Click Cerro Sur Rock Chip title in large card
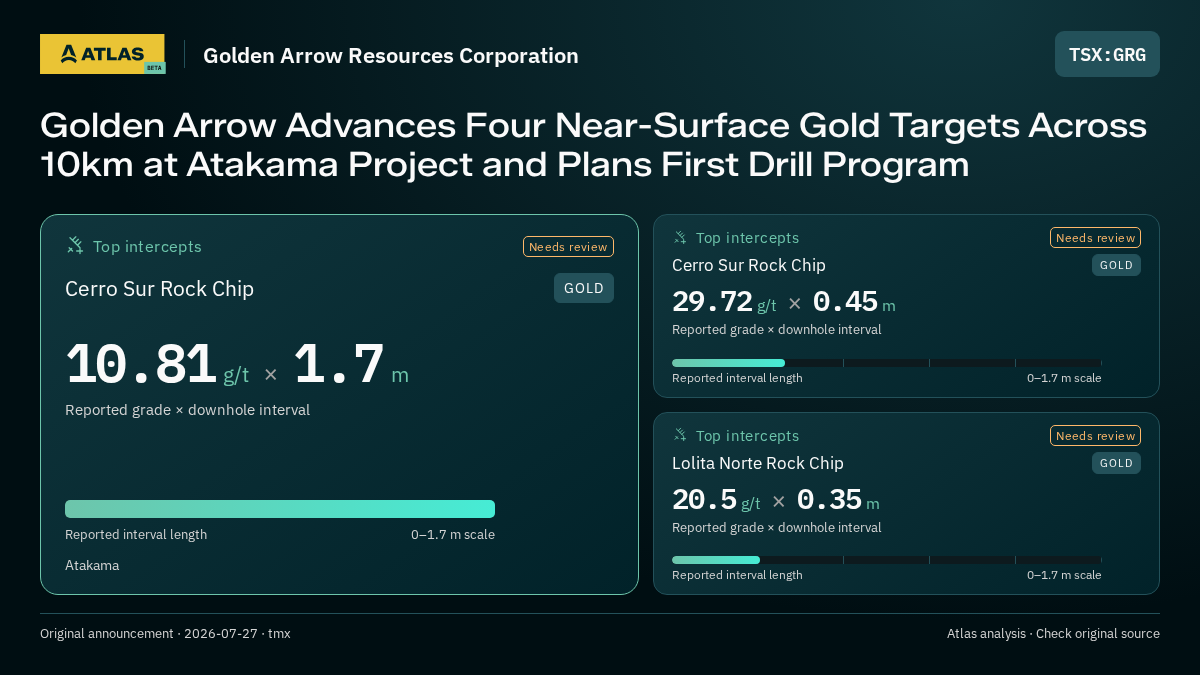1200x675 pixels. [160, 289]
